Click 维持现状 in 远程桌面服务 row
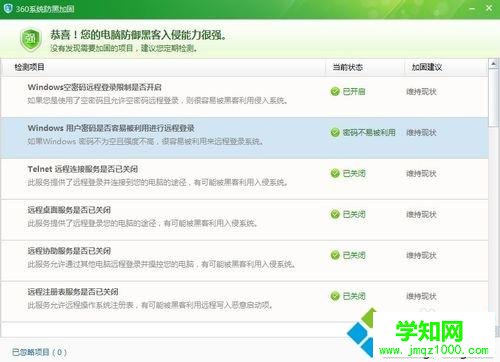The width and height of the screenshot is (500, 362). pos(421,215)
